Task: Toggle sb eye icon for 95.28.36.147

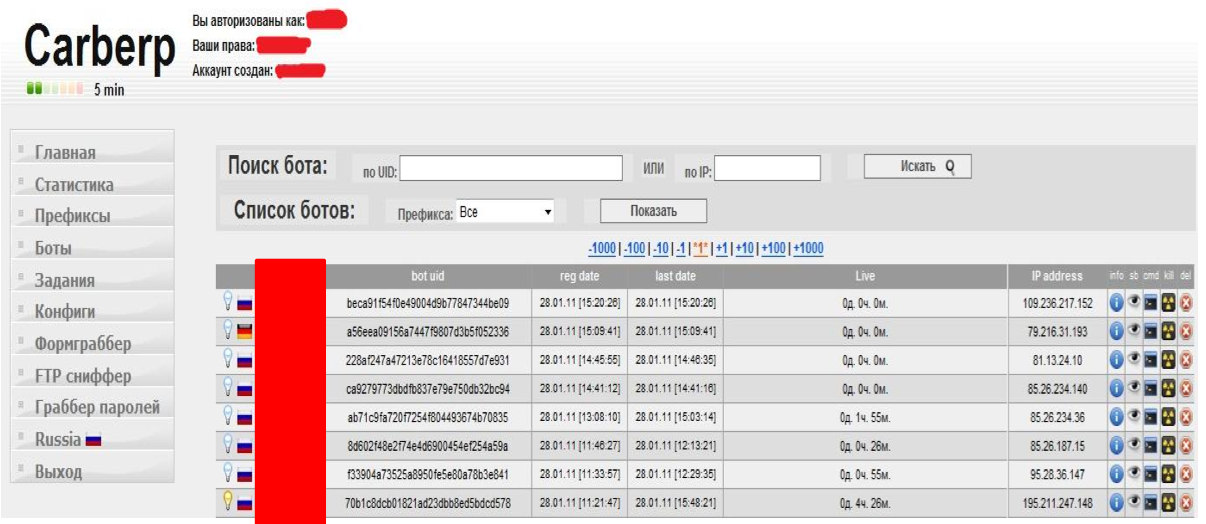Action: (1135, 474)
